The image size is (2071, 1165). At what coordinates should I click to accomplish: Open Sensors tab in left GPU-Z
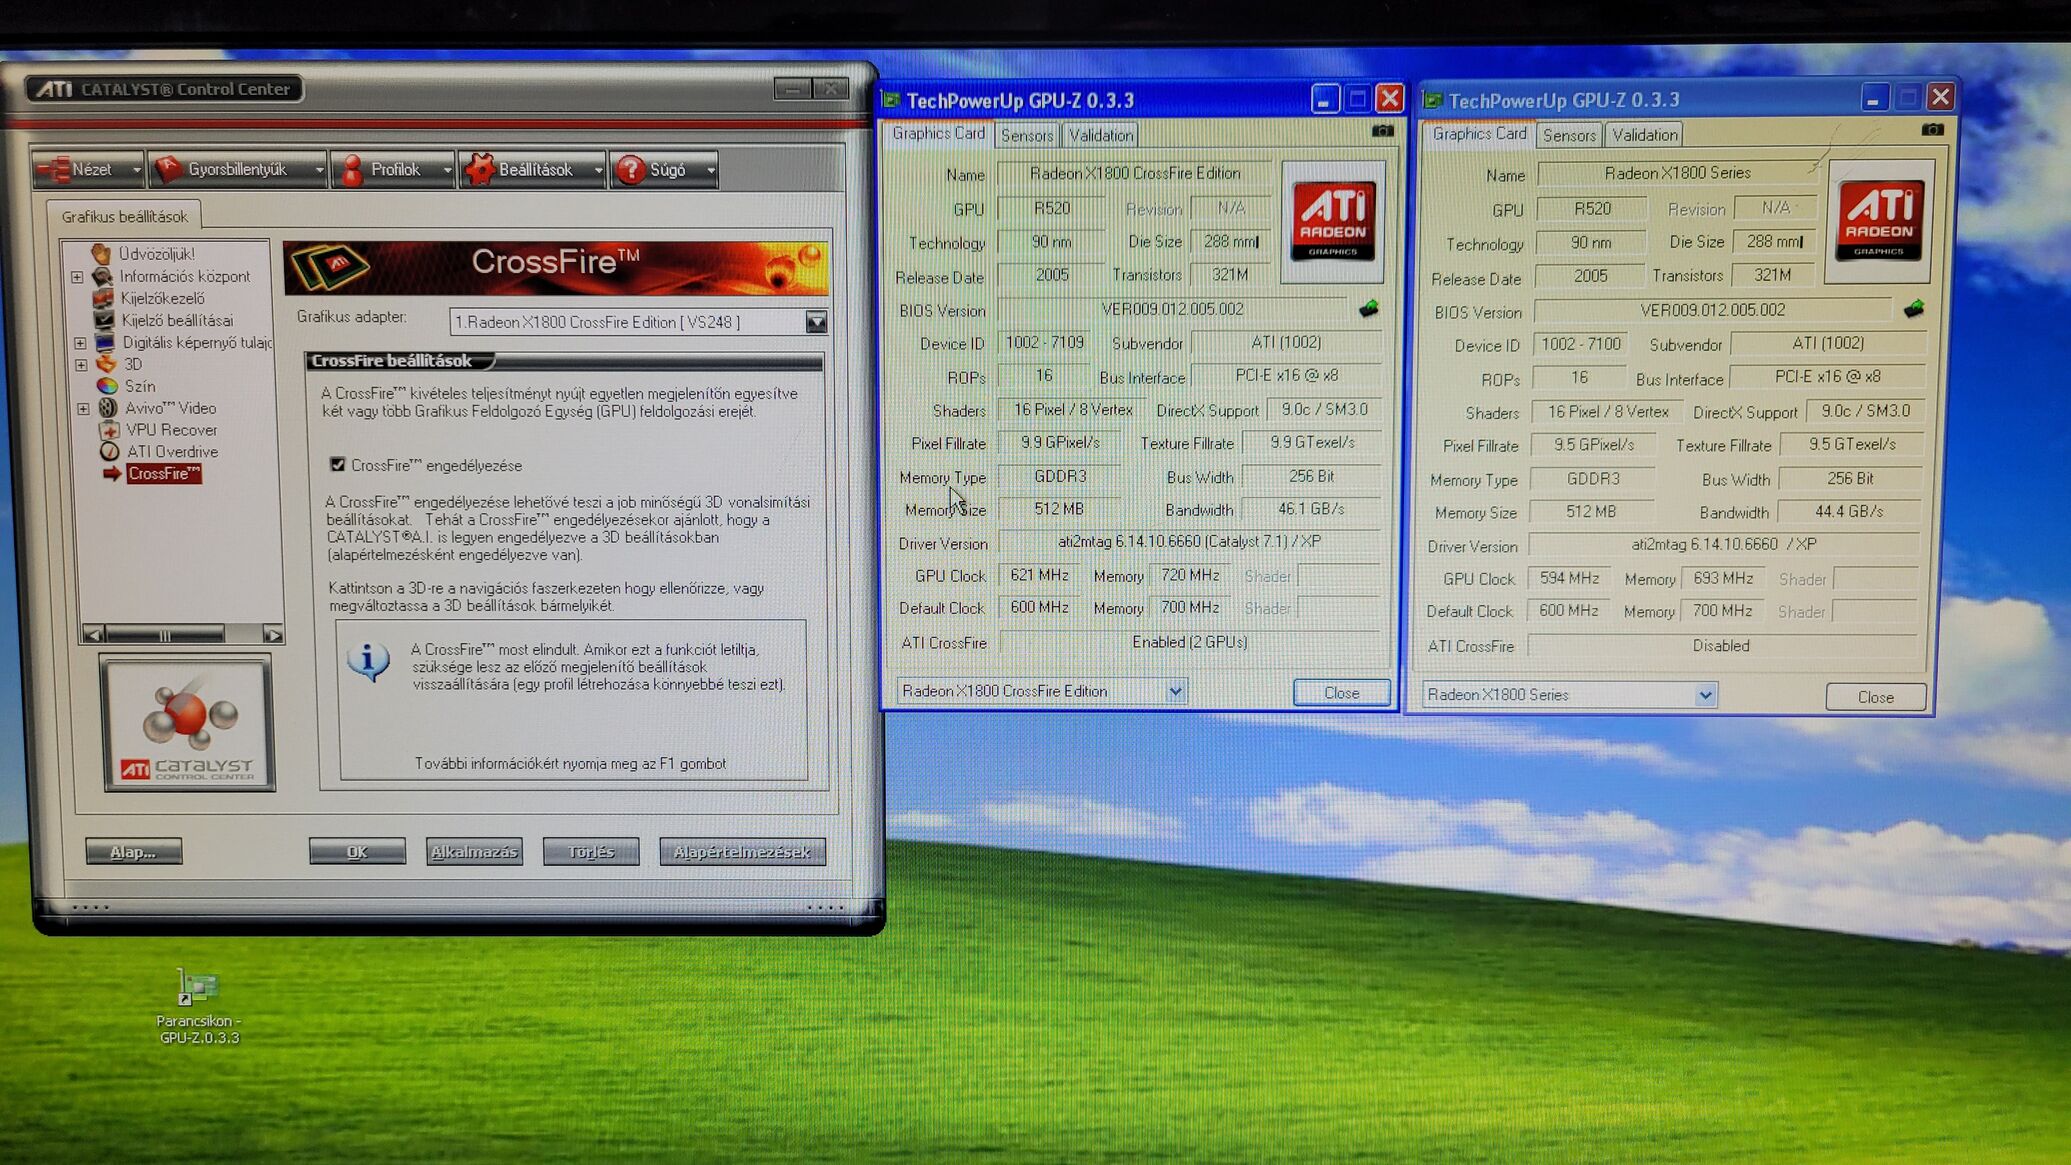(x=1027, y=135)
